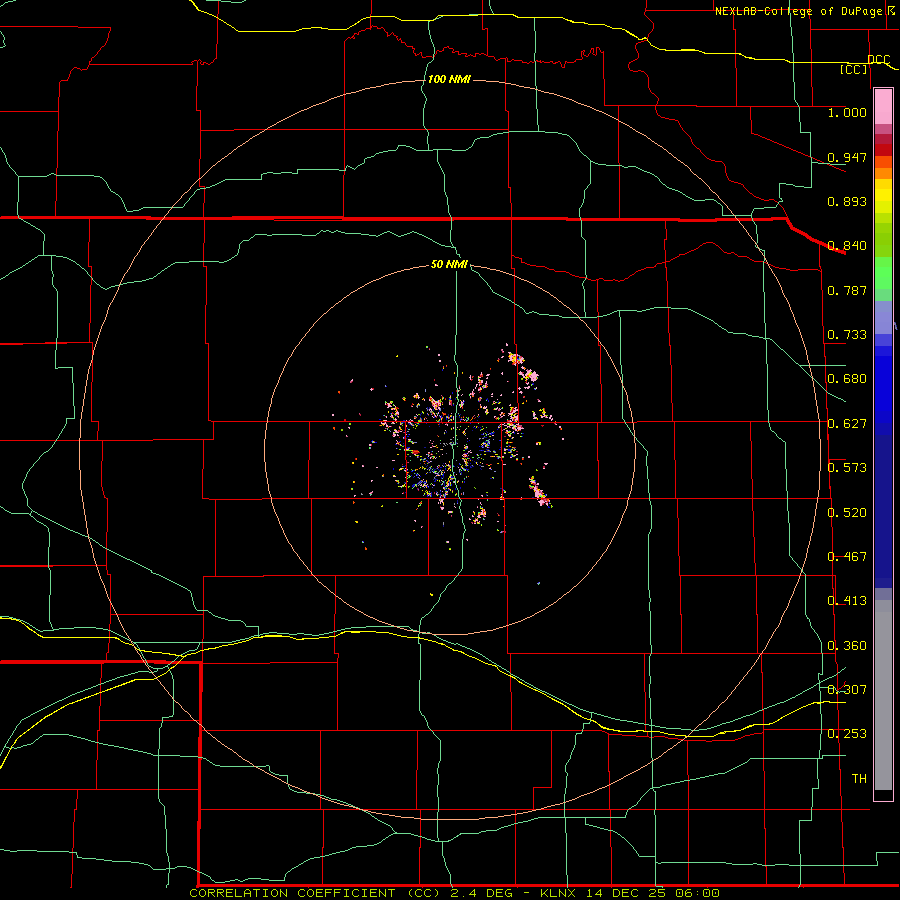
Task: Click the 0.627 scale value
Action: coord(847,424)
